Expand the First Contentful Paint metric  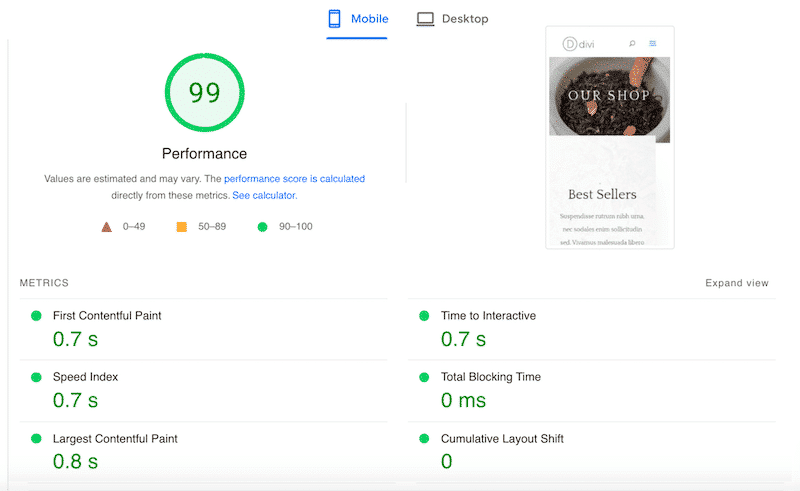[x=107, y=316]
